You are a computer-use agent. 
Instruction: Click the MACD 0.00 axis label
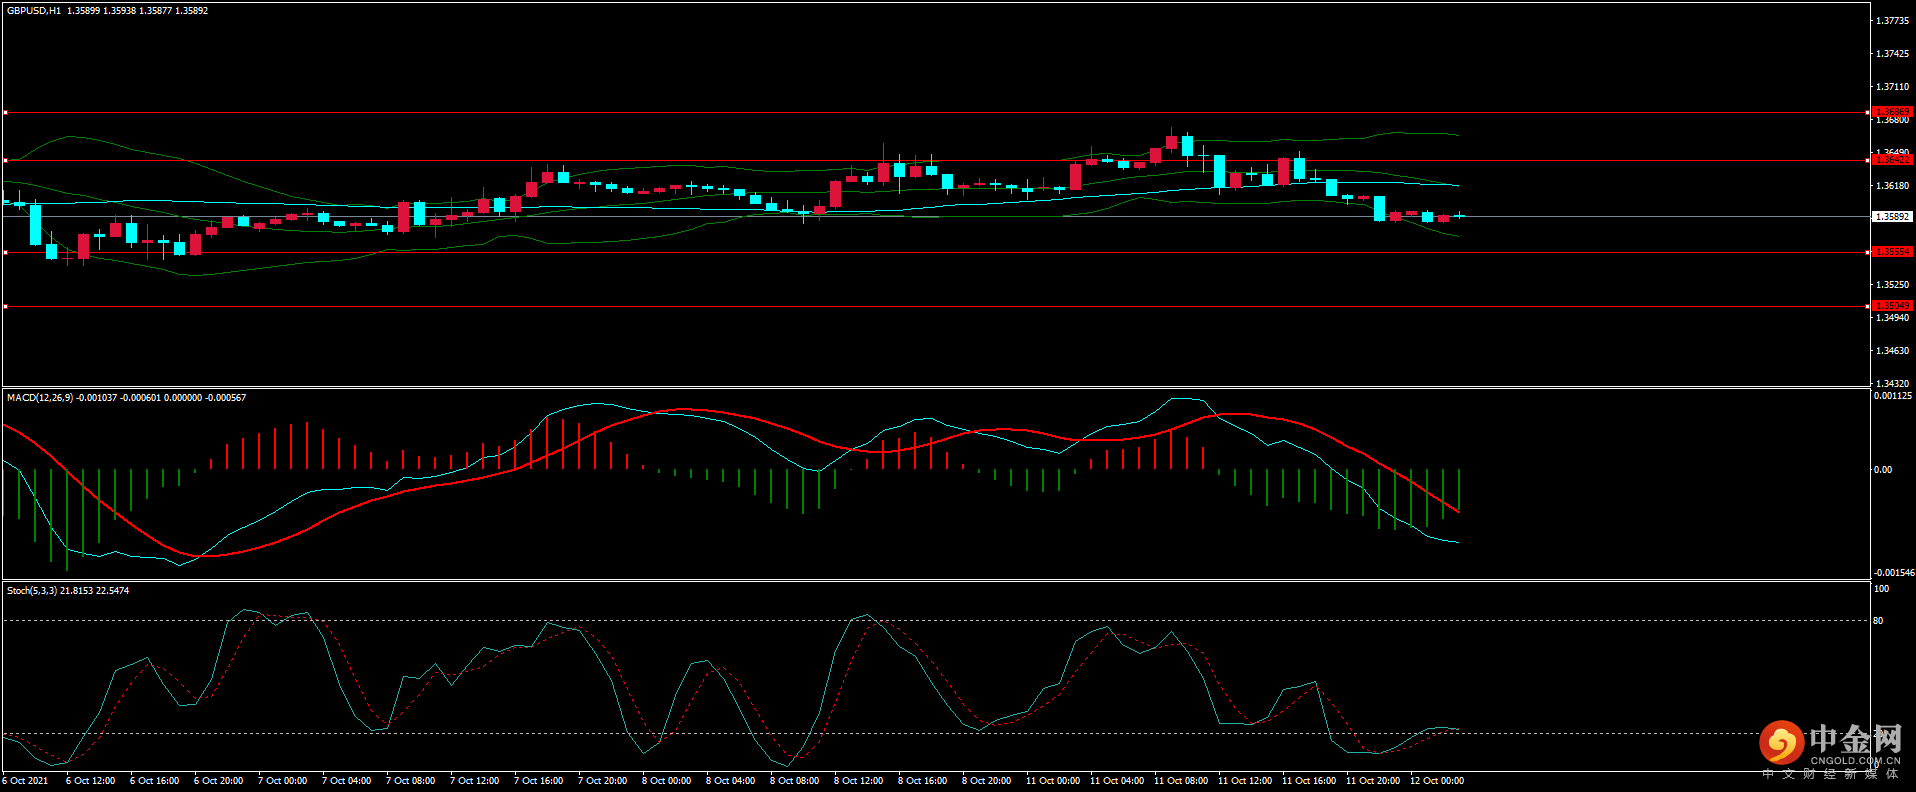tap(1883, 470)
